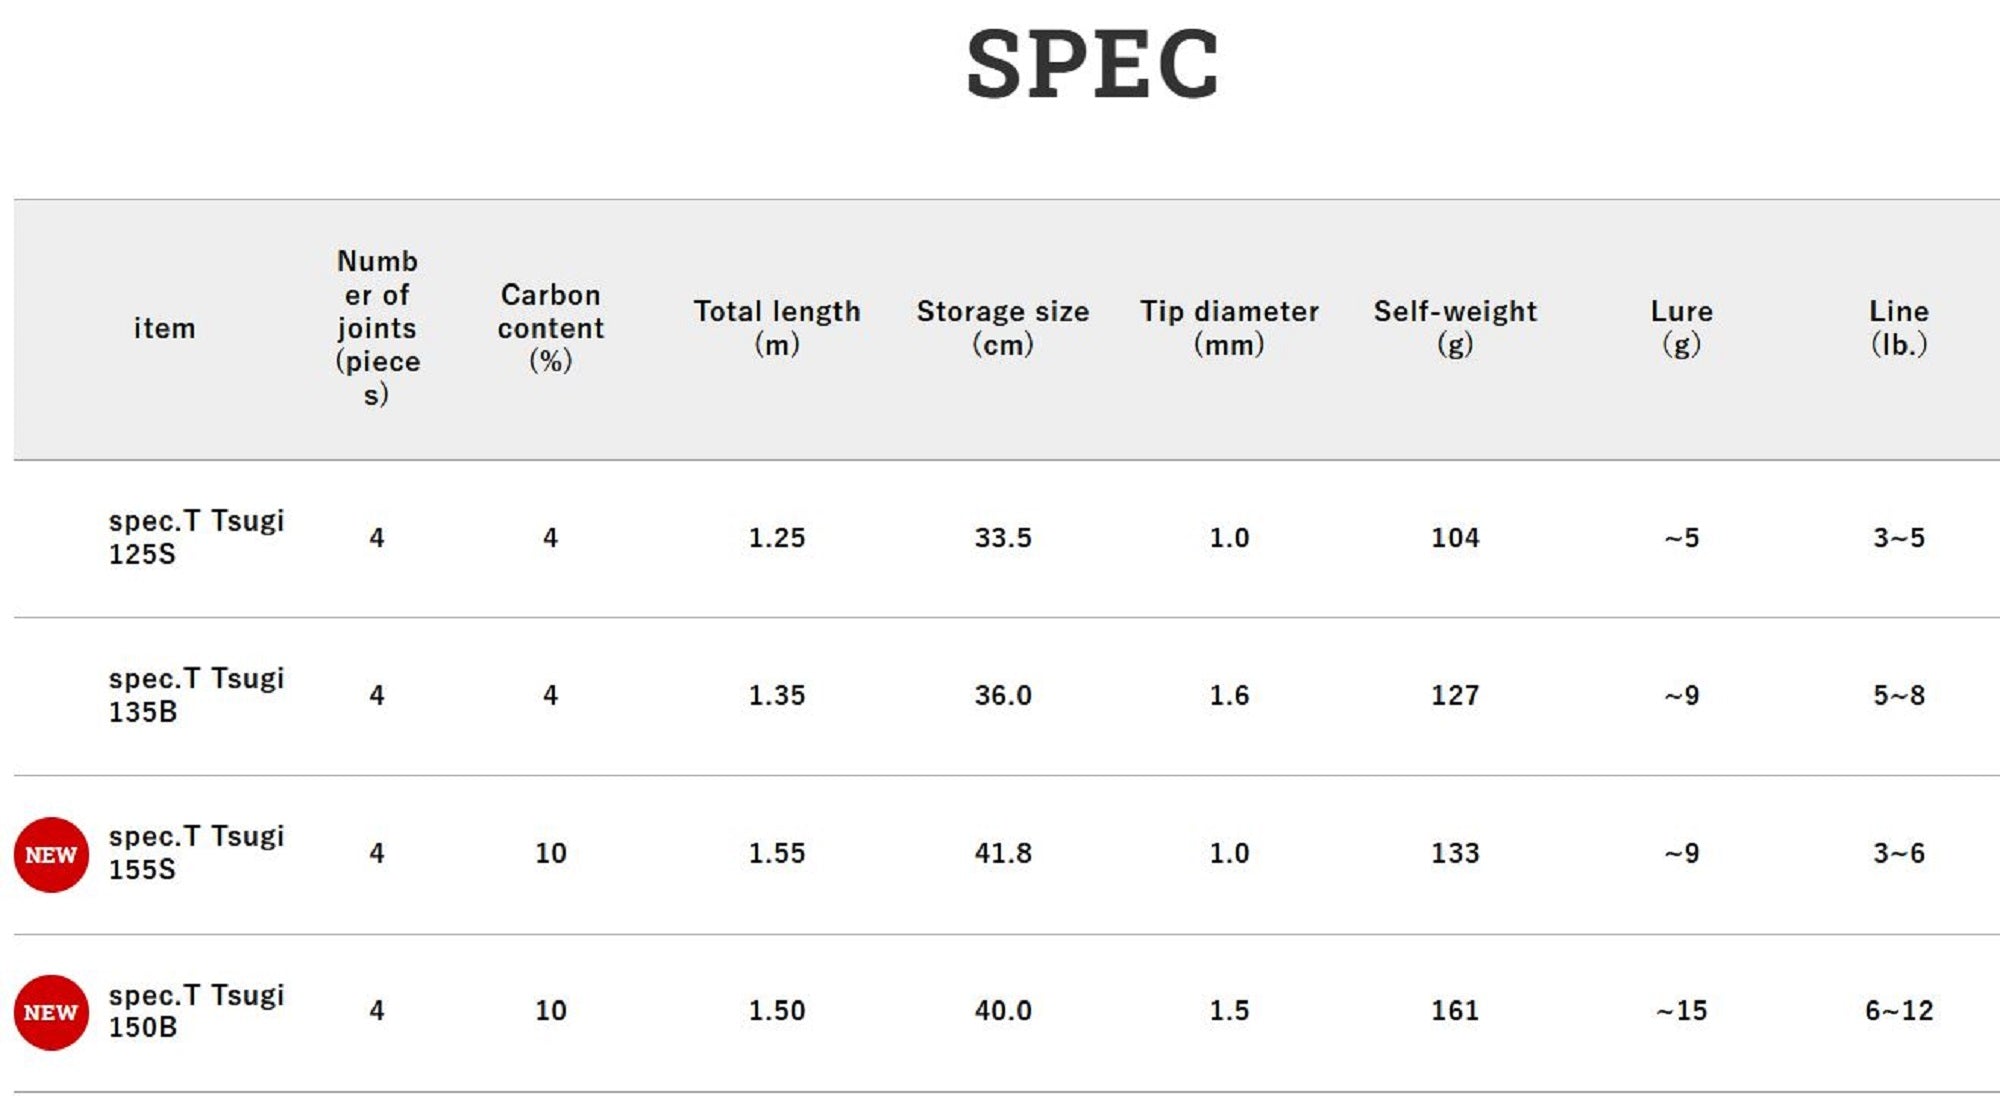Click the Self-weight column header
Screen dimensions: 2000x1096
1455,328
